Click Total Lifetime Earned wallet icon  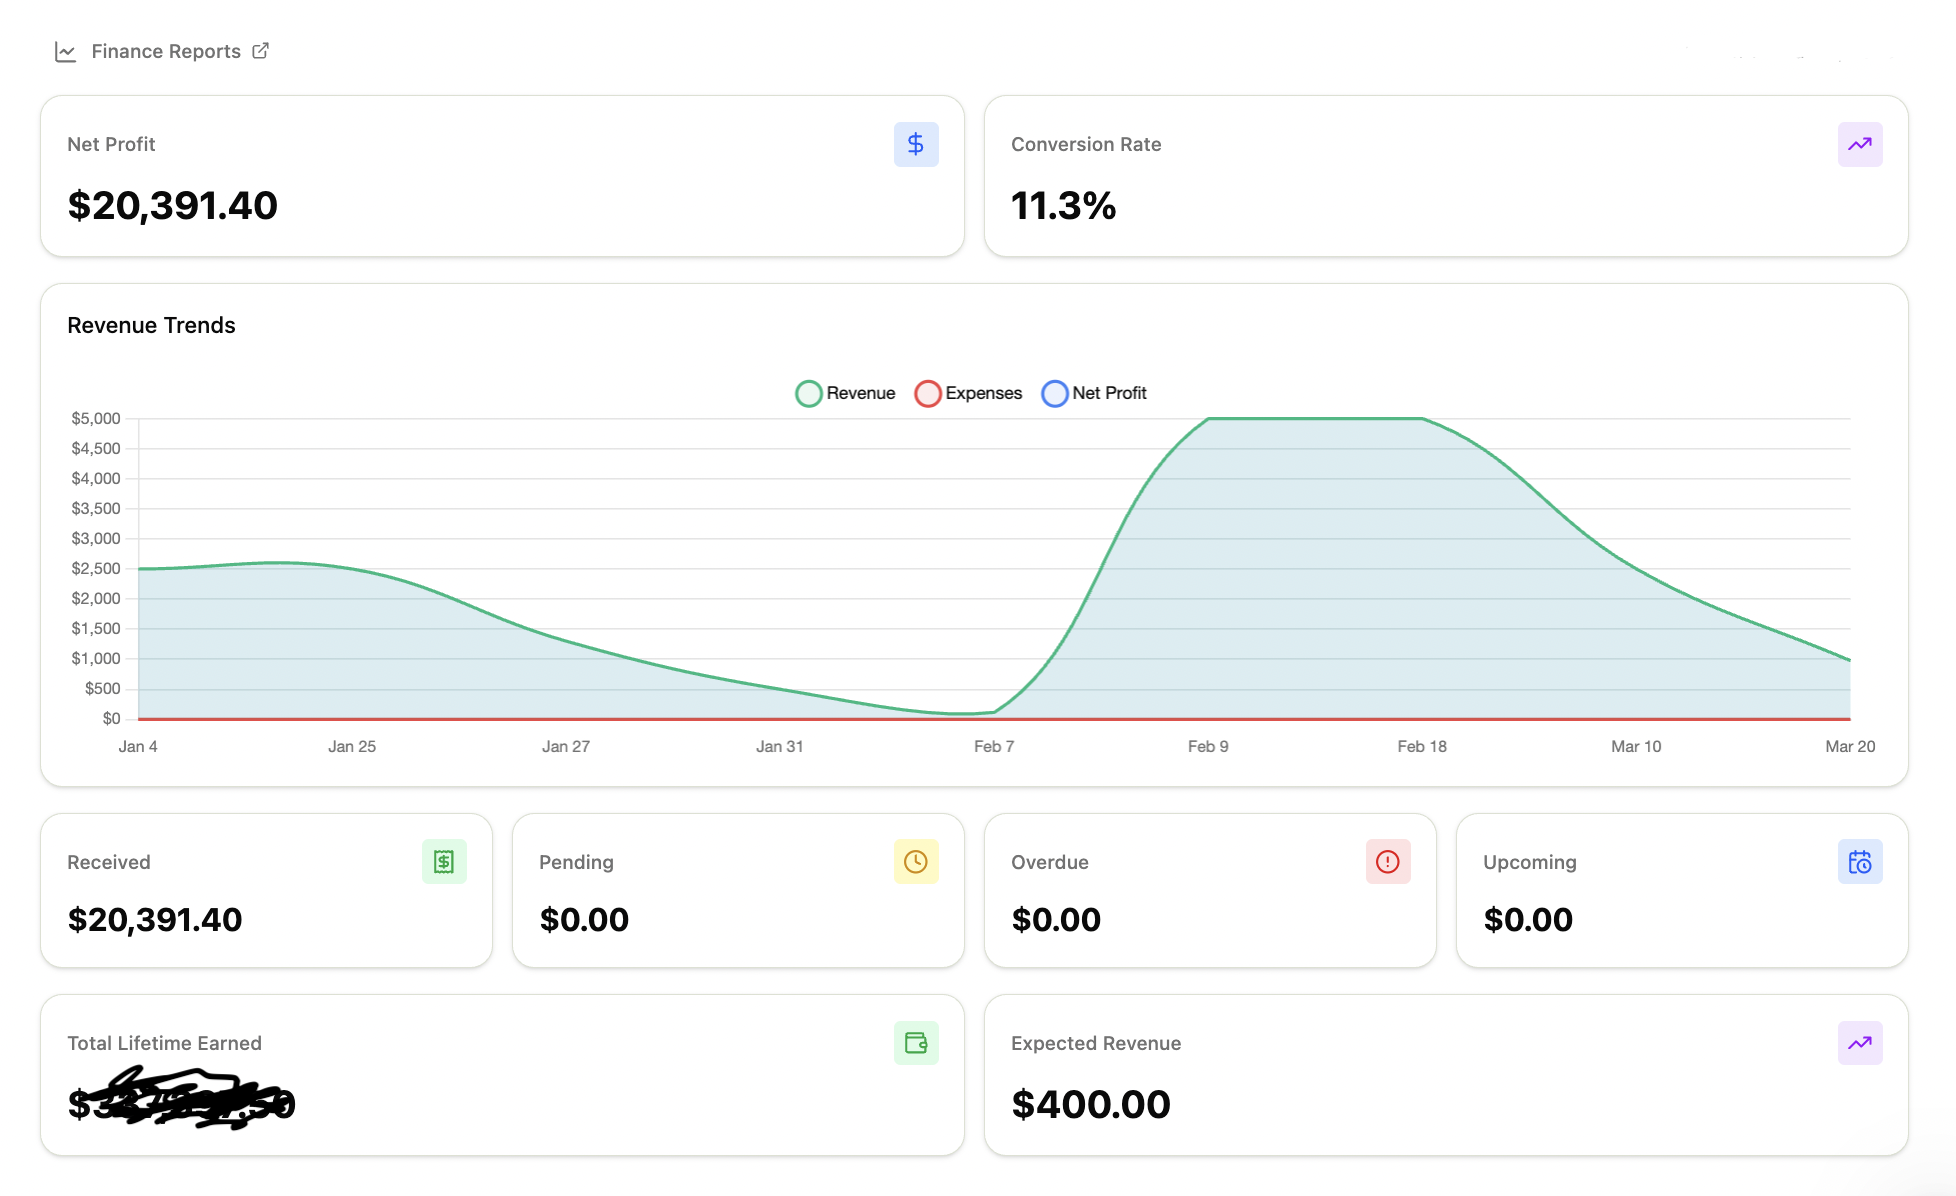[915, 1043]
